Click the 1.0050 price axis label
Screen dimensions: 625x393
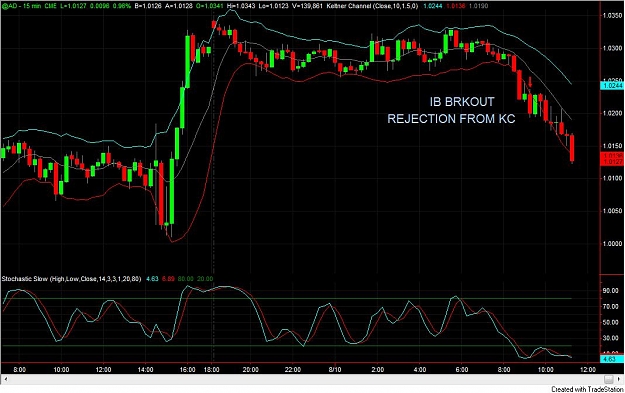click(612, 211)
